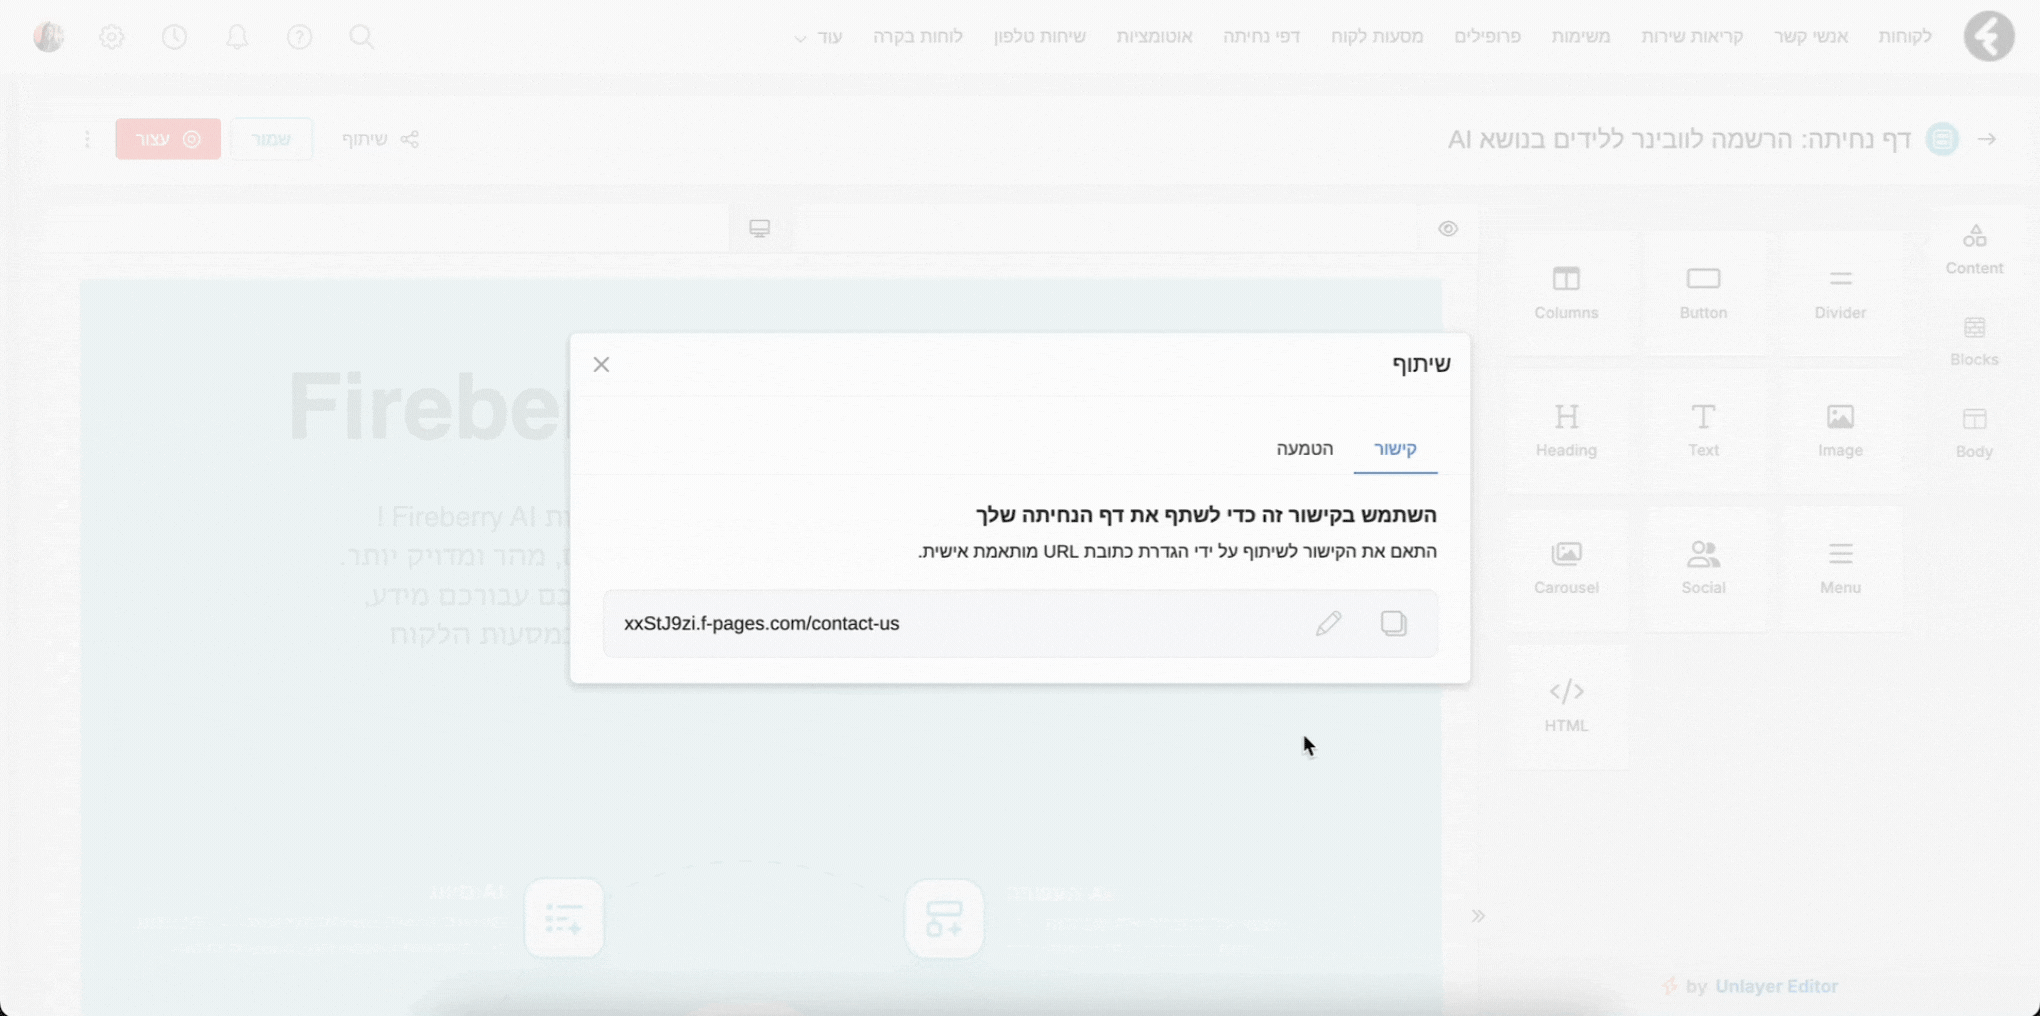This screenshot has height=1016, width=2040.
Task: Switch to the הטמעה tab
Action: tap(1304, 449)
